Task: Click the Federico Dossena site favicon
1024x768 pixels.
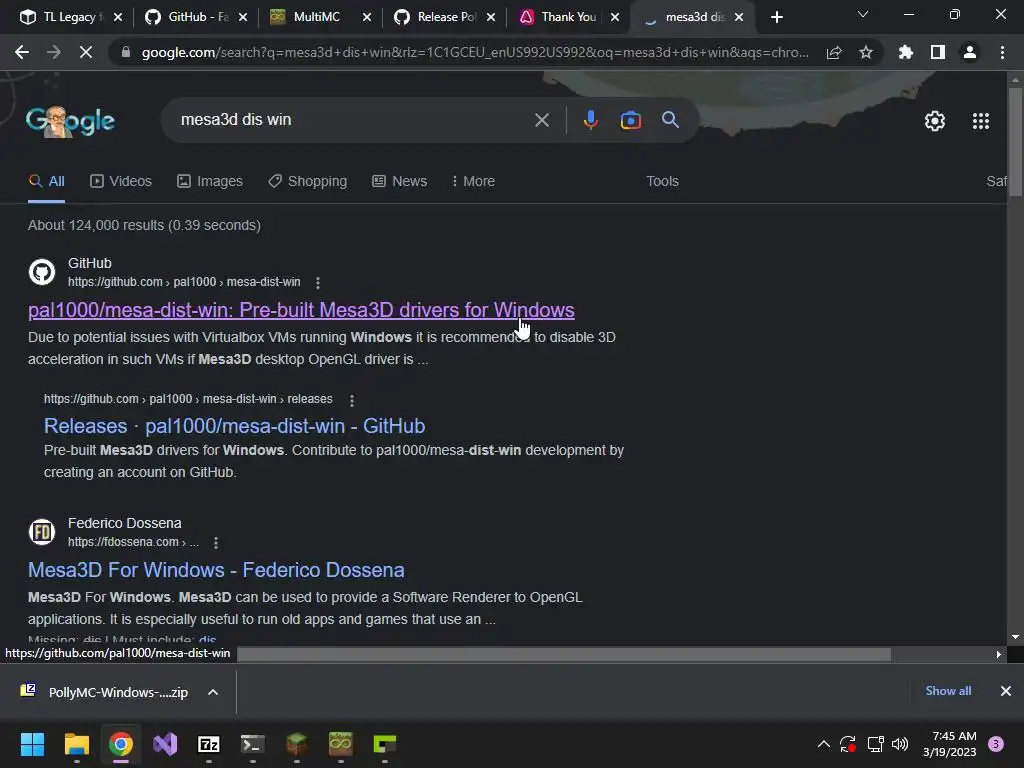Action: pyautogui.click(x=42, y=532)
